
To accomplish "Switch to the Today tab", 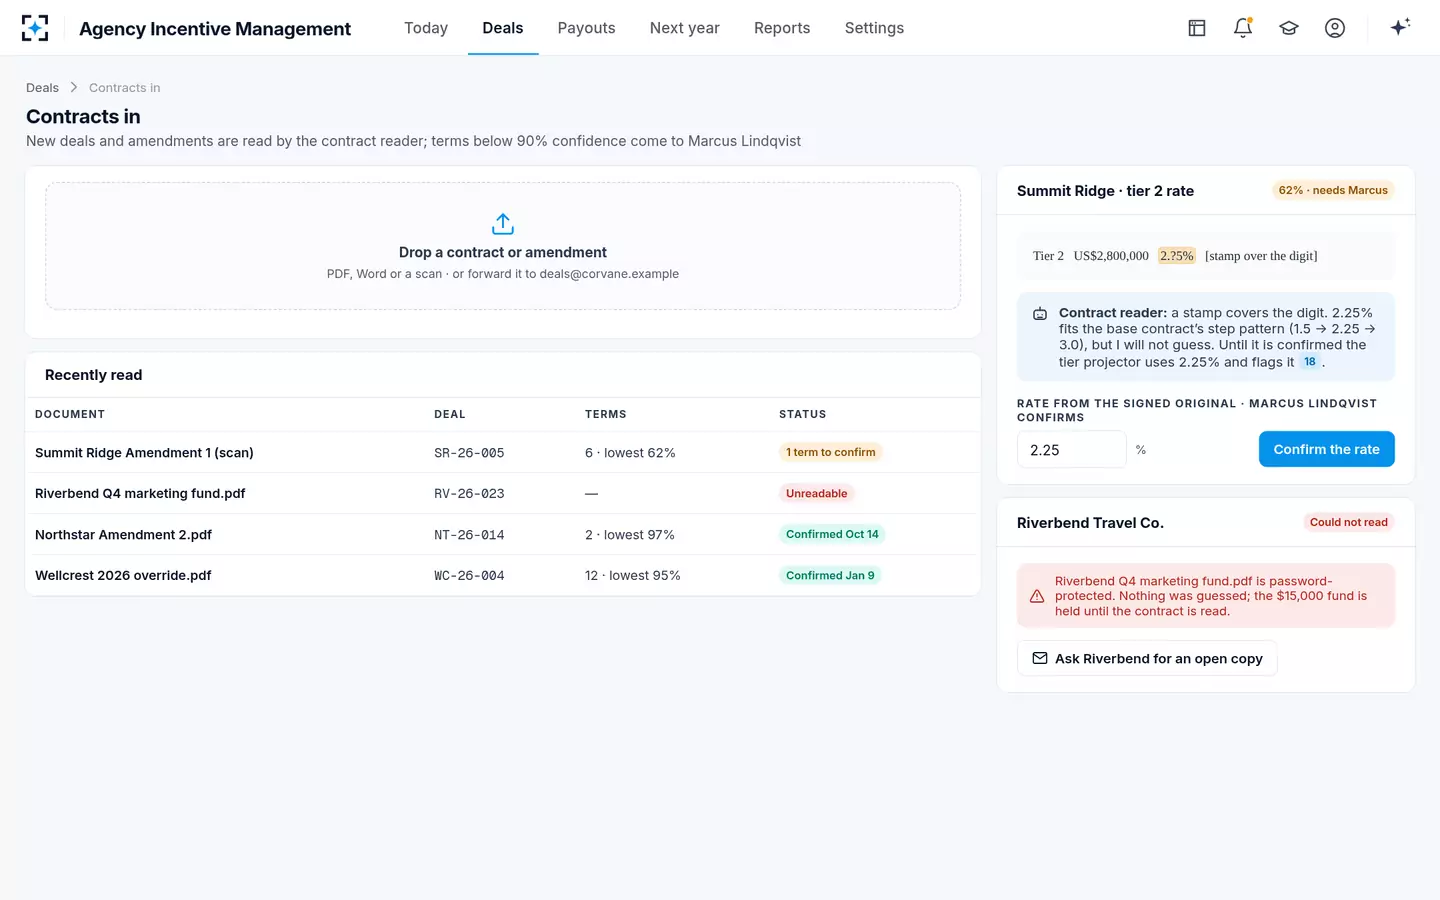I will pos(426,28).
